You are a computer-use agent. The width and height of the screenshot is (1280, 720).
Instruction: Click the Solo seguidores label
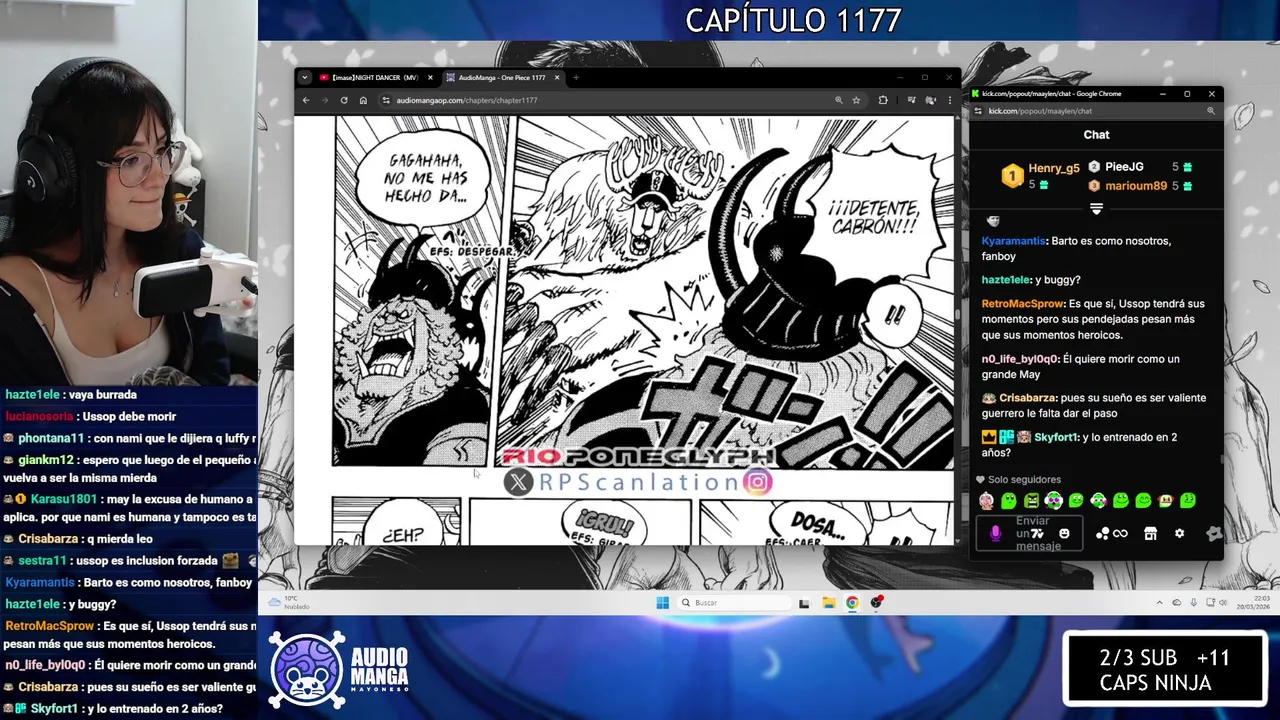click(1024, 480)
